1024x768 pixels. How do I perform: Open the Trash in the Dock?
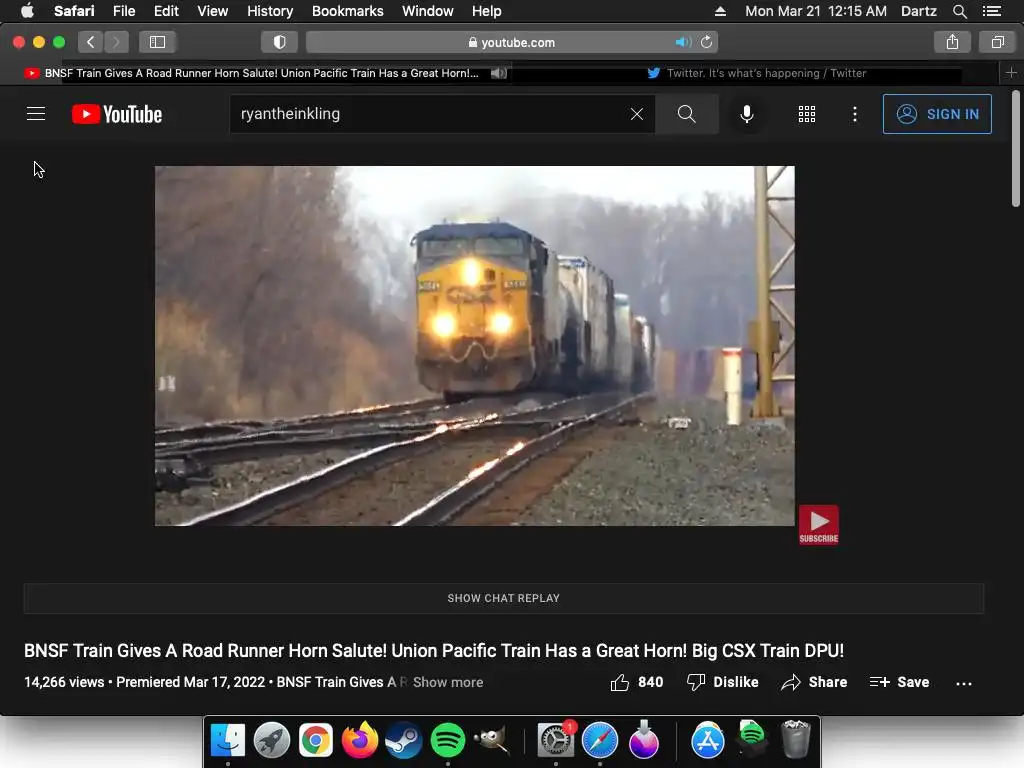pyautogui.click(x=795, y=740)
